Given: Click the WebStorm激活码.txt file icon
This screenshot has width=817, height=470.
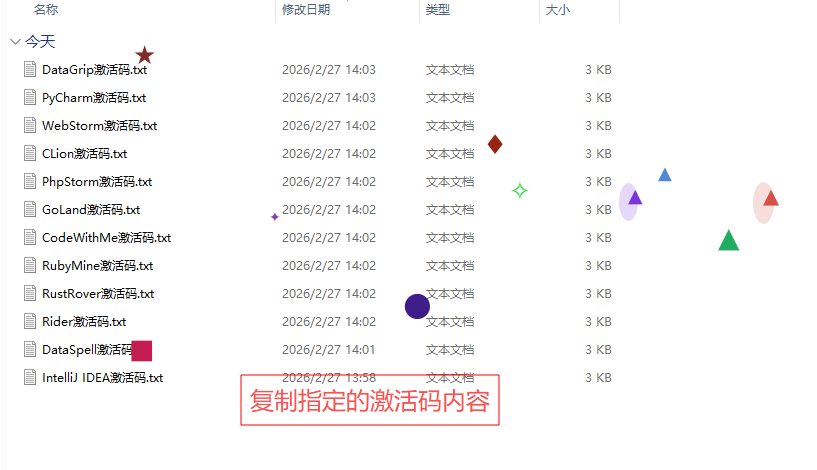Looking at the screenshot, I should pos(30,126).
